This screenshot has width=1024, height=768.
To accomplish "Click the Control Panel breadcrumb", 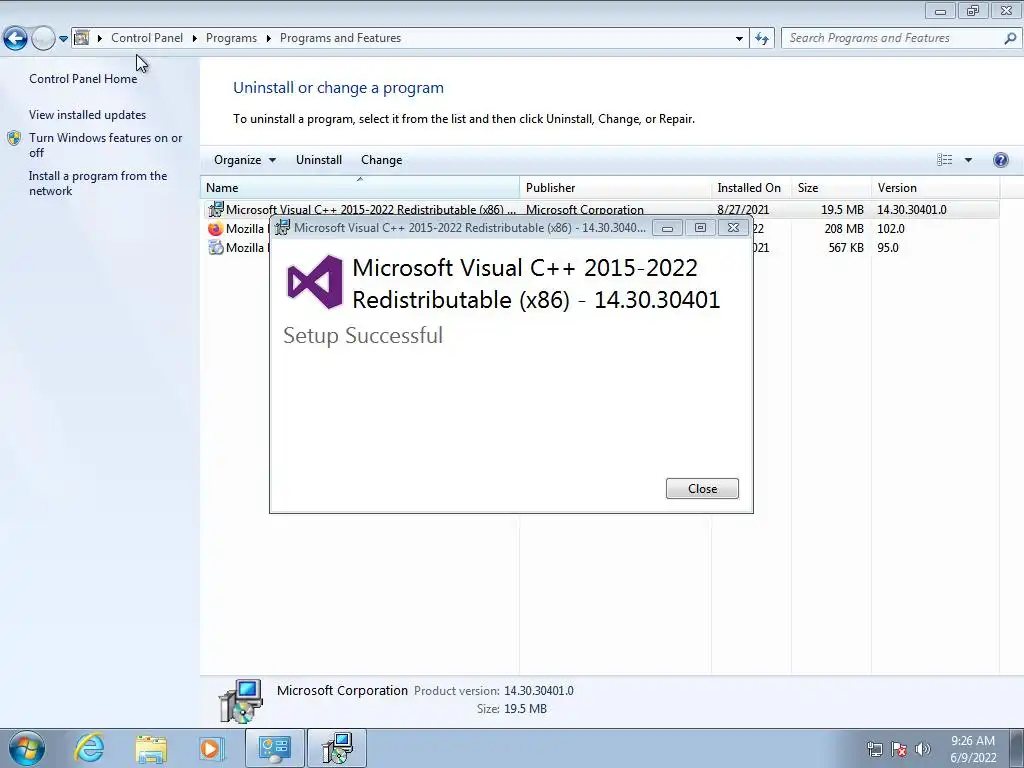I will tap(147, 38).
